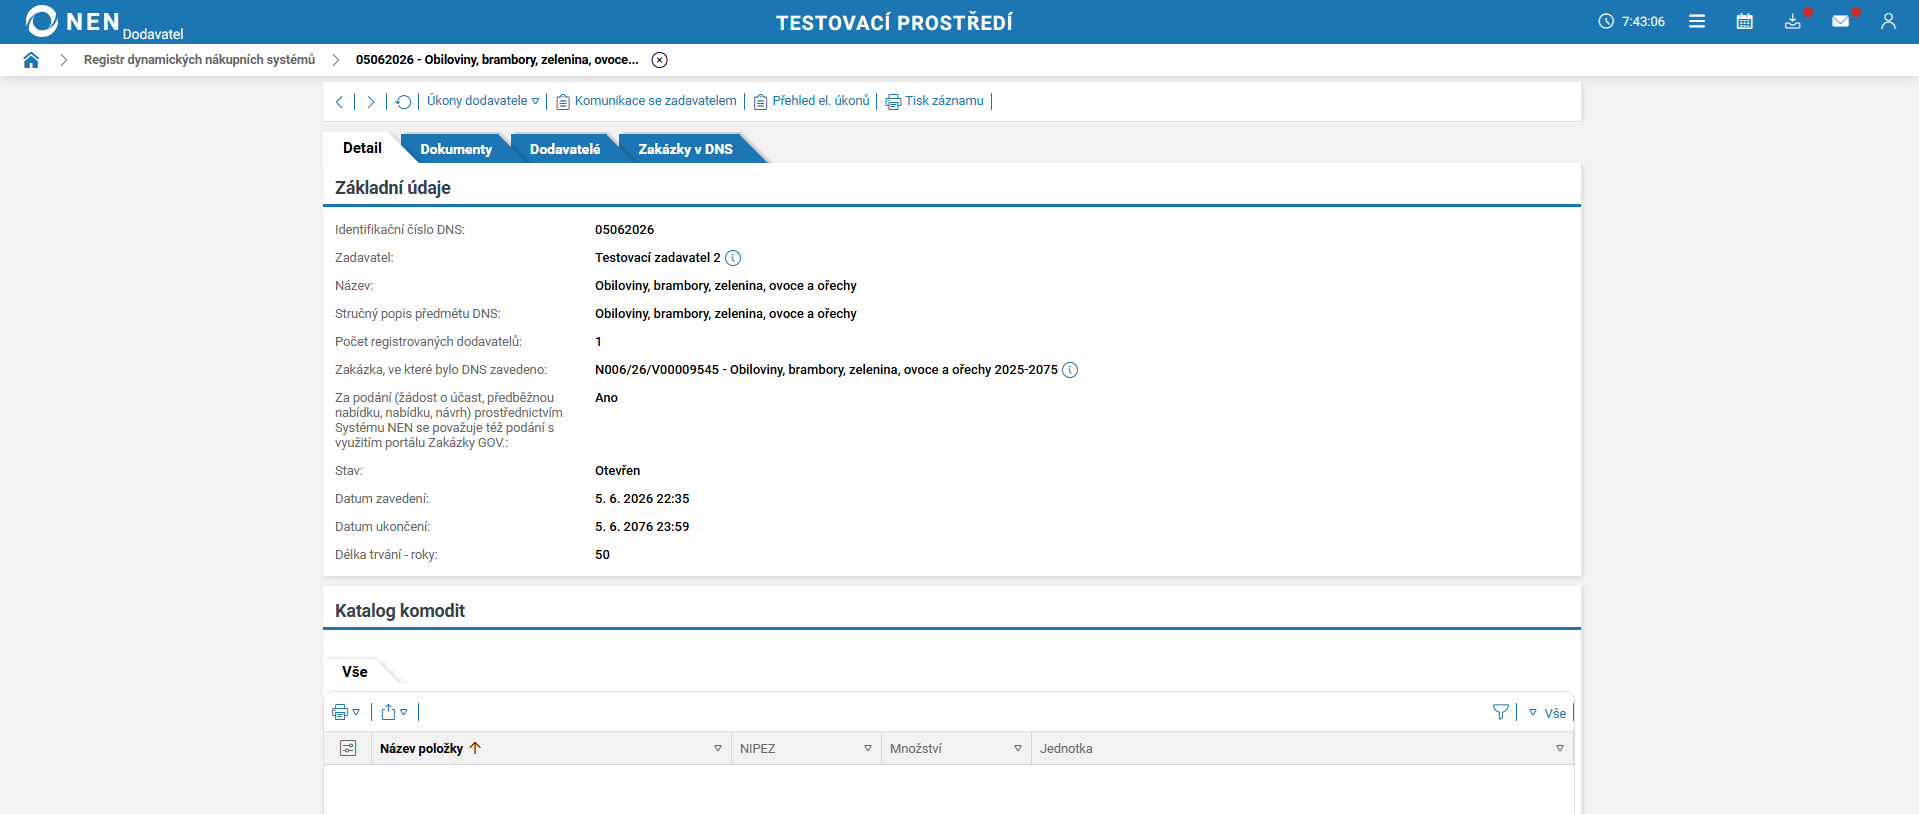This screenshot has height=814, width=1919.
Task: Click the filter funnel icon
Action: click(1501, 712)
